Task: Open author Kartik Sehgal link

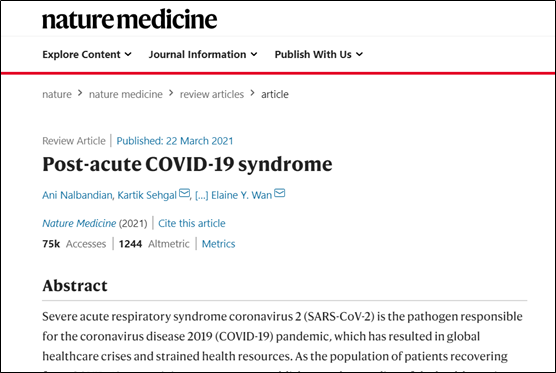Action: pos(147,195)
